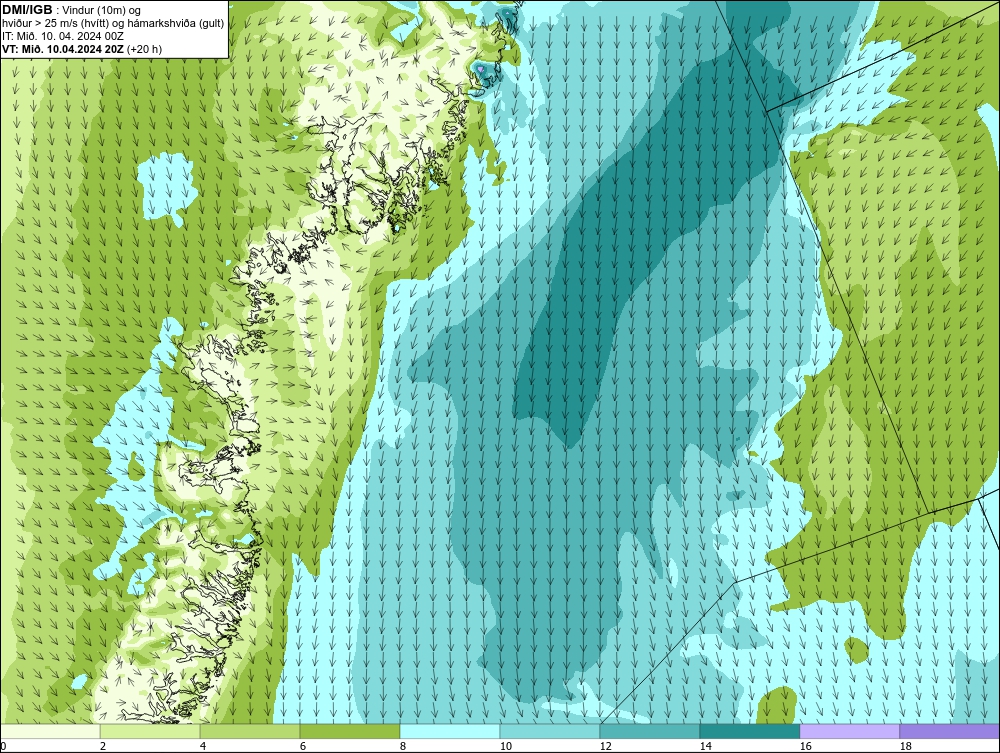Click the 16–18 m/s lavender legend swatch
1000x753 pixels.
click(849, 731)
